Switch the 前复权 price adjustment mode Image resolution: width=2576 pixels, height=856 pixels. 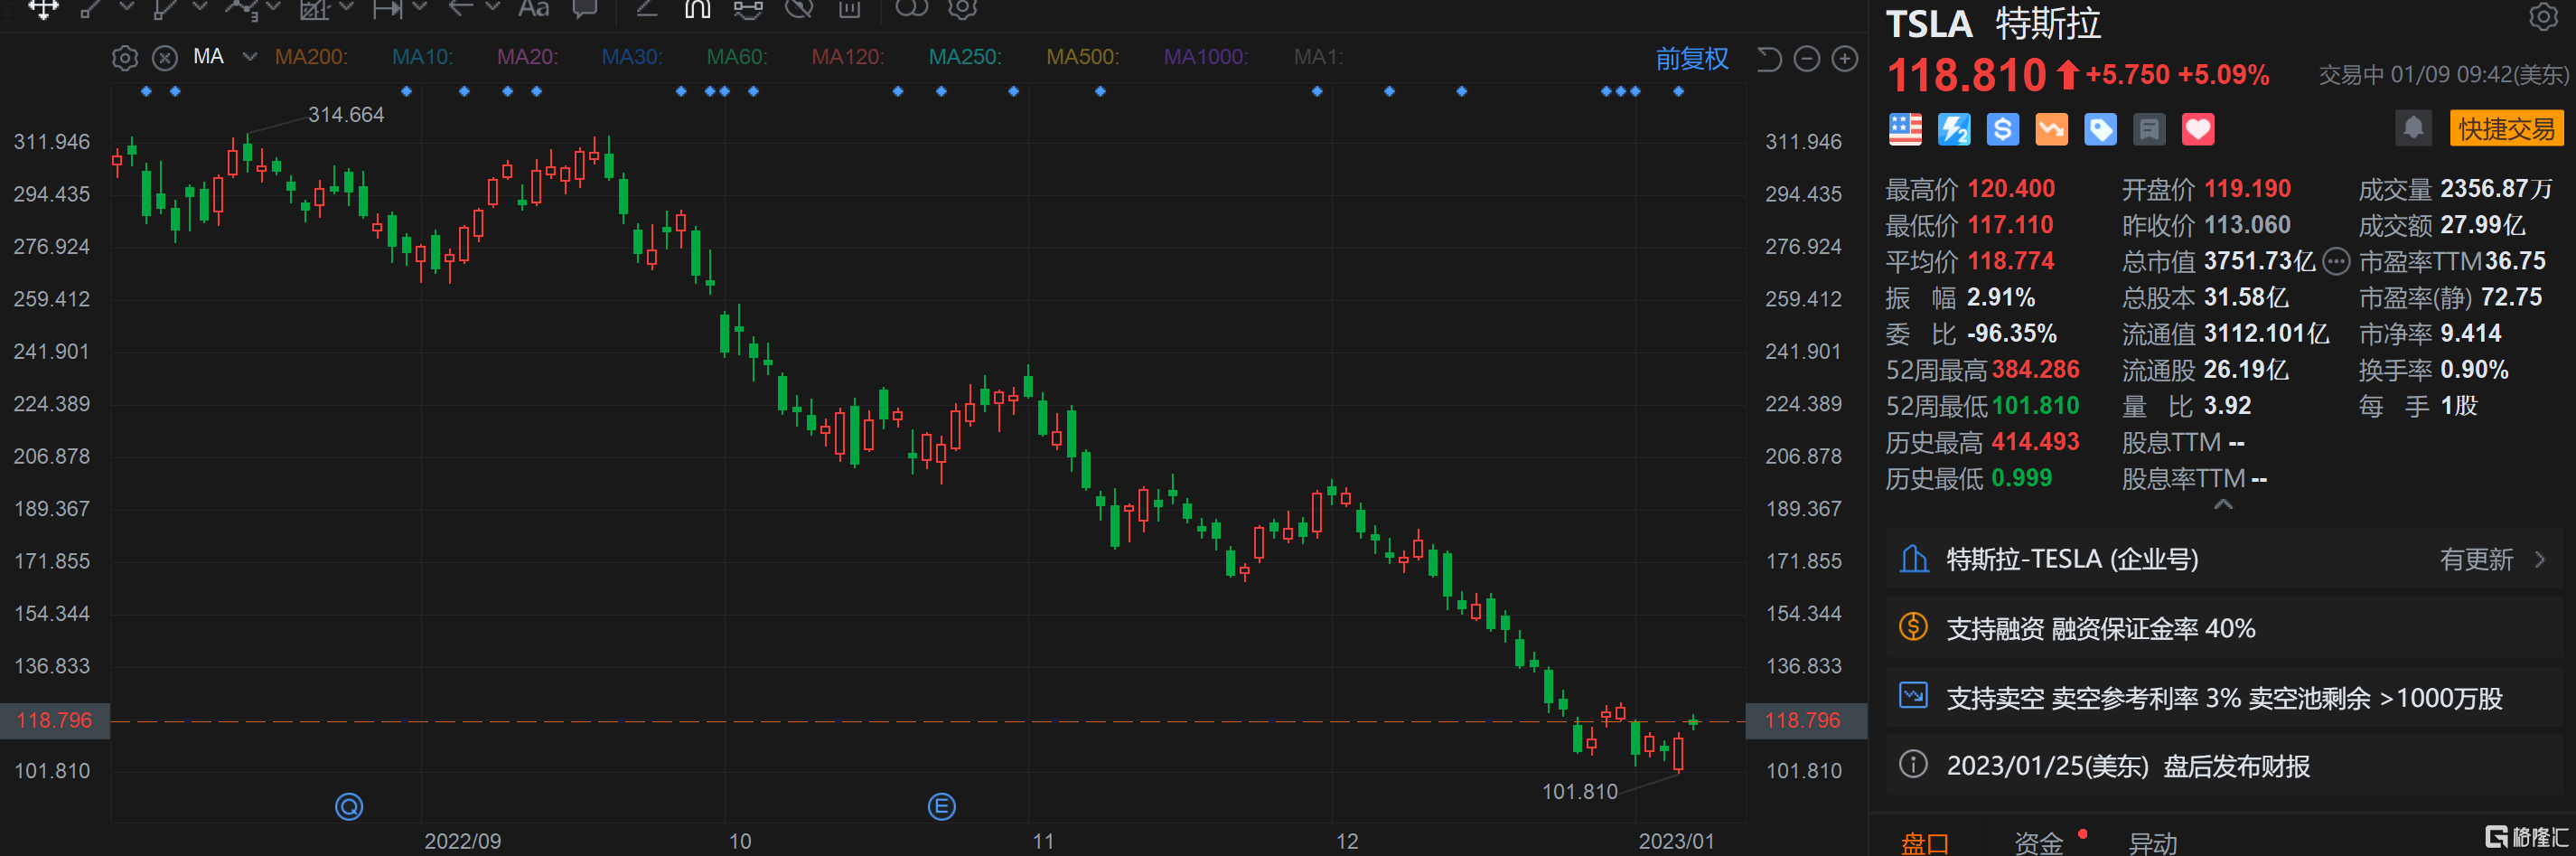coord(1692,59)
